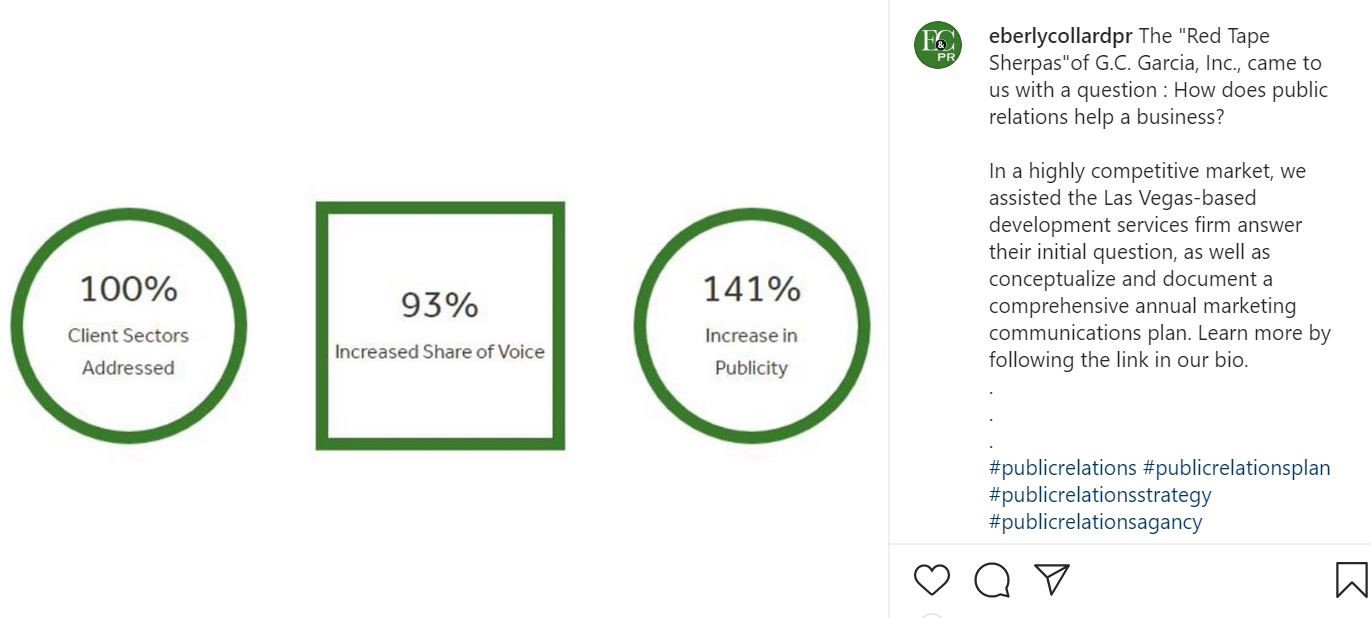
Task: Click the '100%' figure in the graphic
Action: (x=128, y=289)
